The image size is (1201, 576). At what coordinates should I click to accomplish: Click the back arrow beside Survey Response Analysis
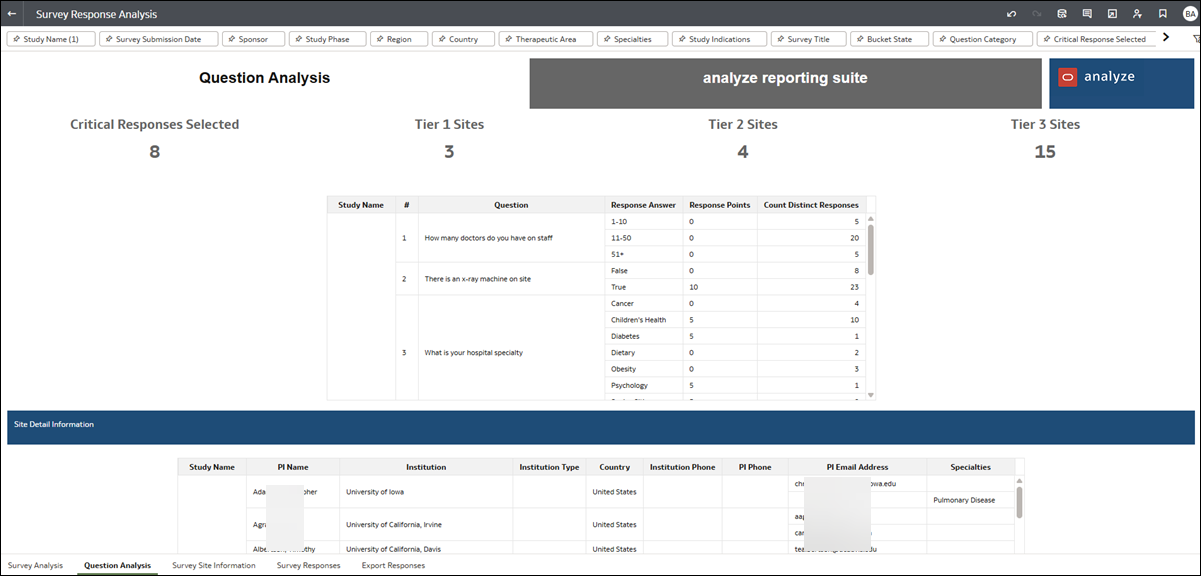click(13, 14)
